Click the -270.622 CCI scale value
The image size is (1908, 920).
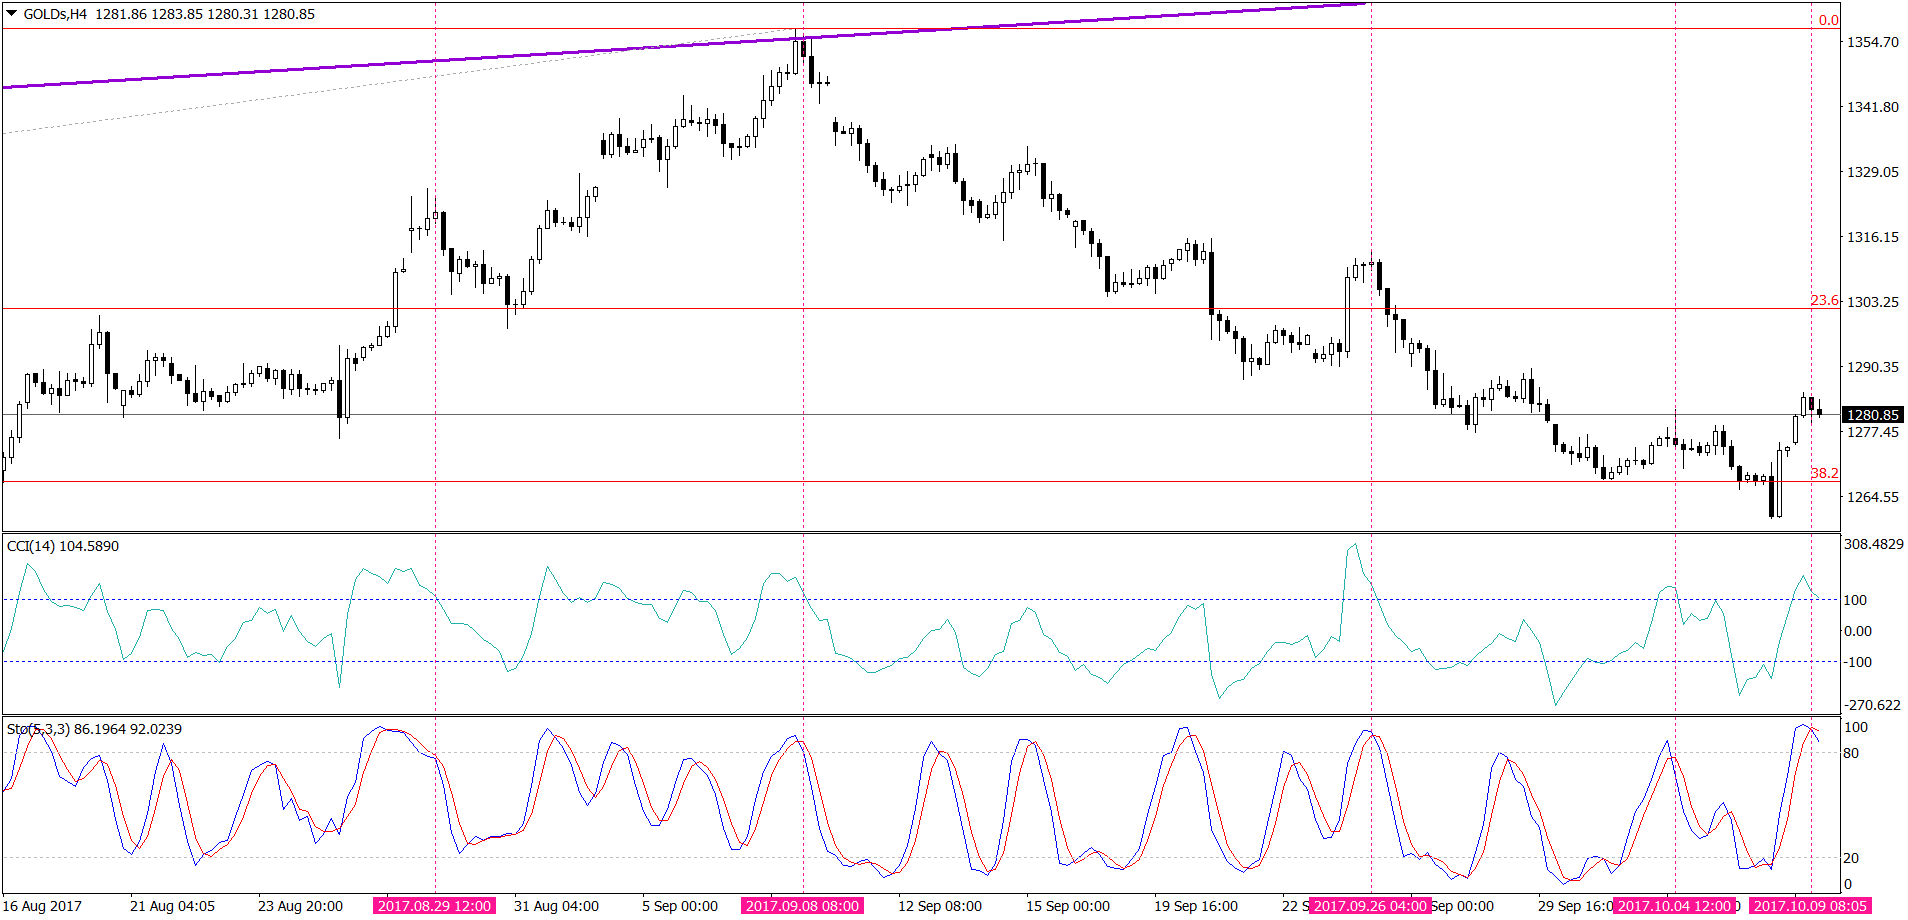[x=1872, y=705]
